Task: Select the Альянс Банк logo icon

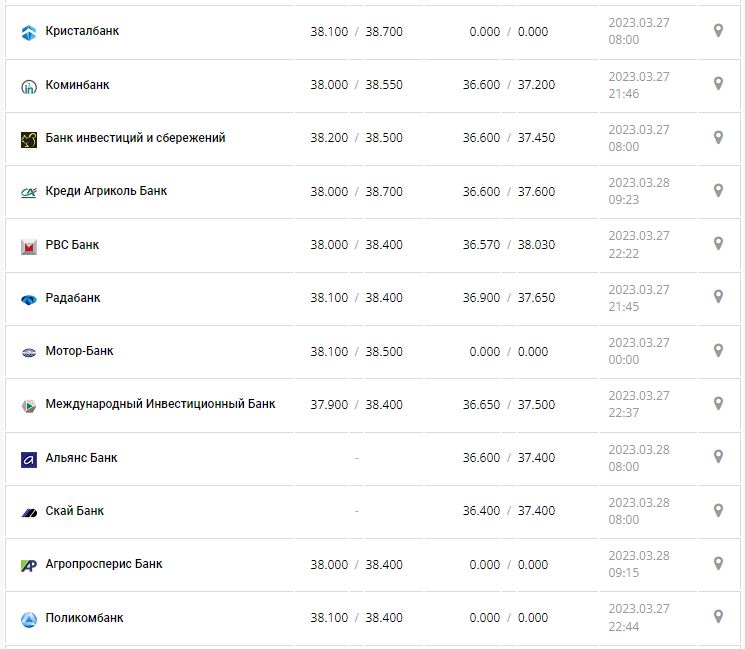Action: [28, 459]
